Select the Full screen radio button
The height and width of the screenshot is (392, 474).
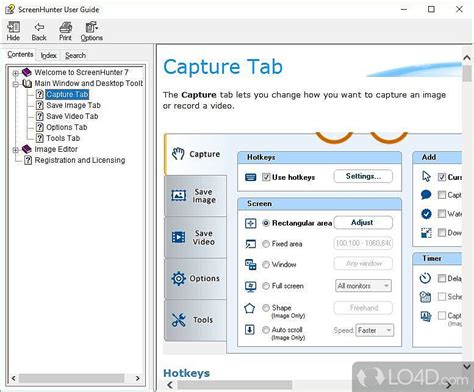pyautogui.click(x=266, y=286)
